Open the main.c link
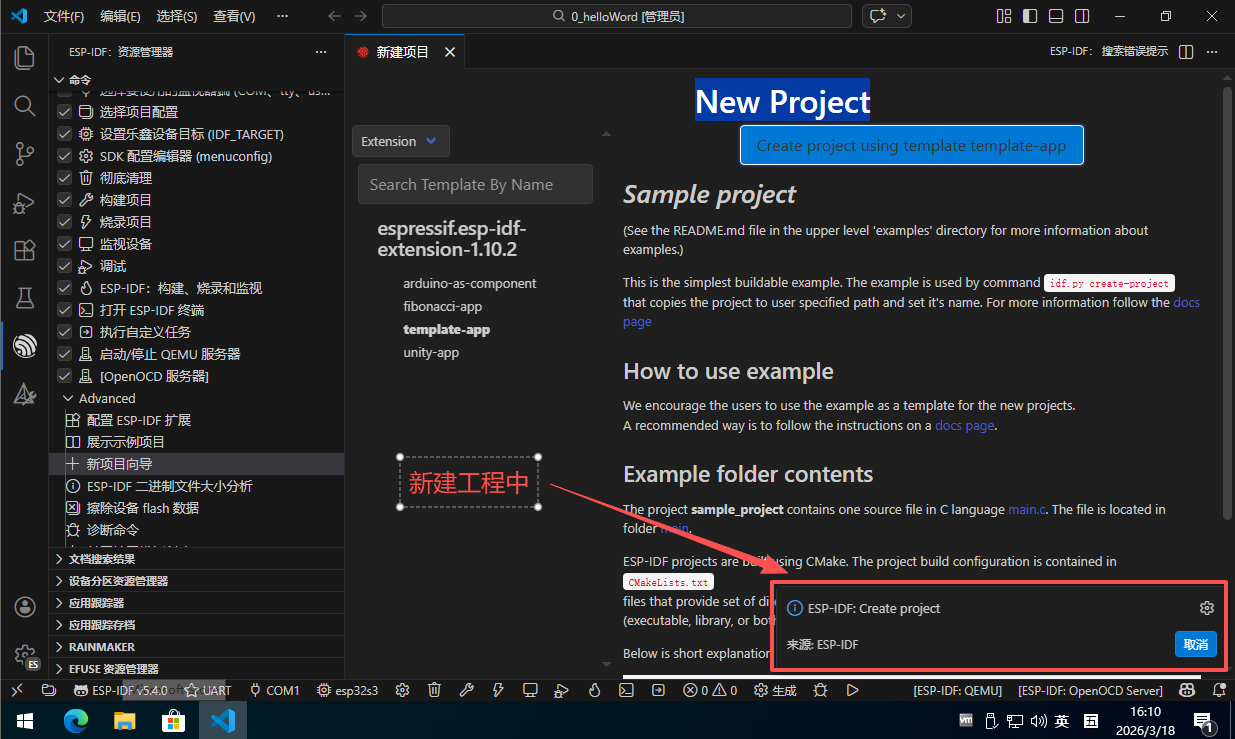1235x739 pixels. 1027,509
